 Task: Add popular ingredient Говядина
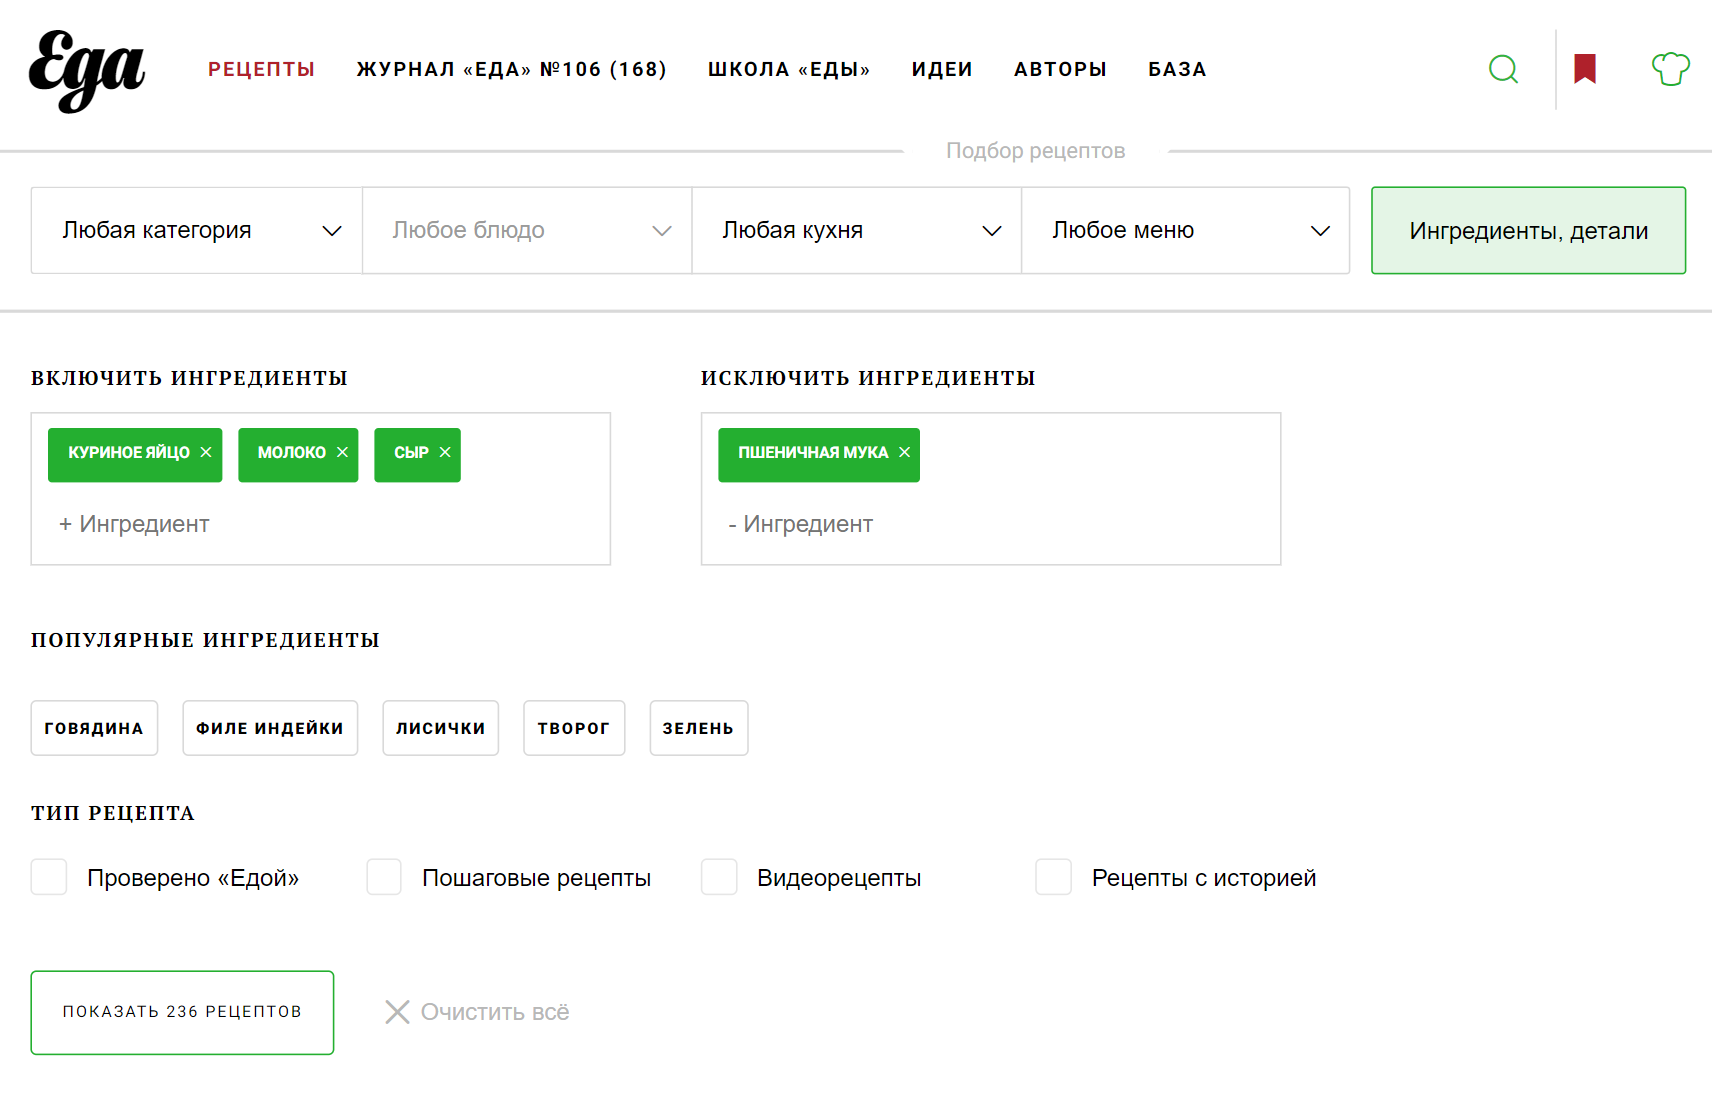[94, 728]
